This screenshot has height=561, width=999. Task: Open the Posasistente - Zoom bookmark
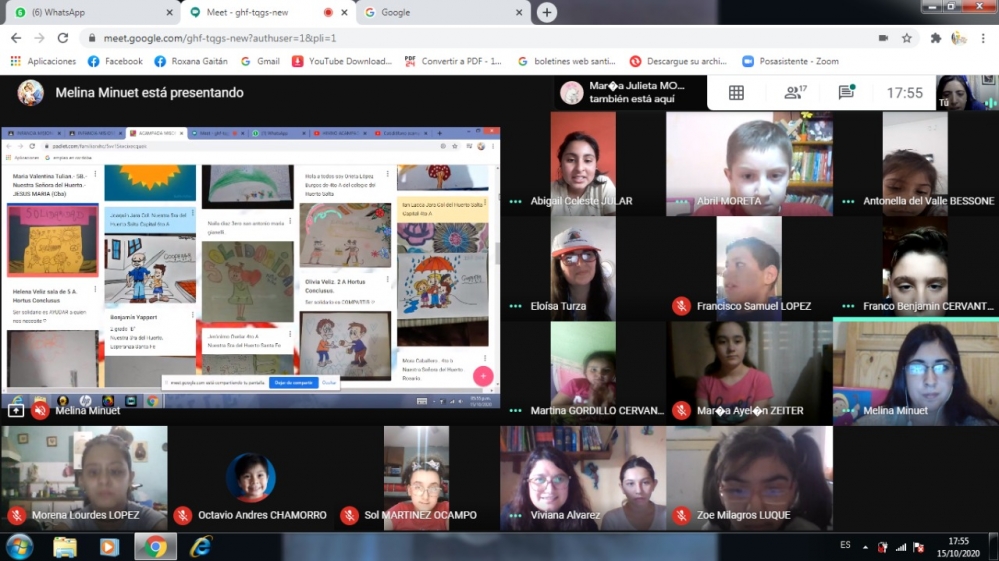791,61
